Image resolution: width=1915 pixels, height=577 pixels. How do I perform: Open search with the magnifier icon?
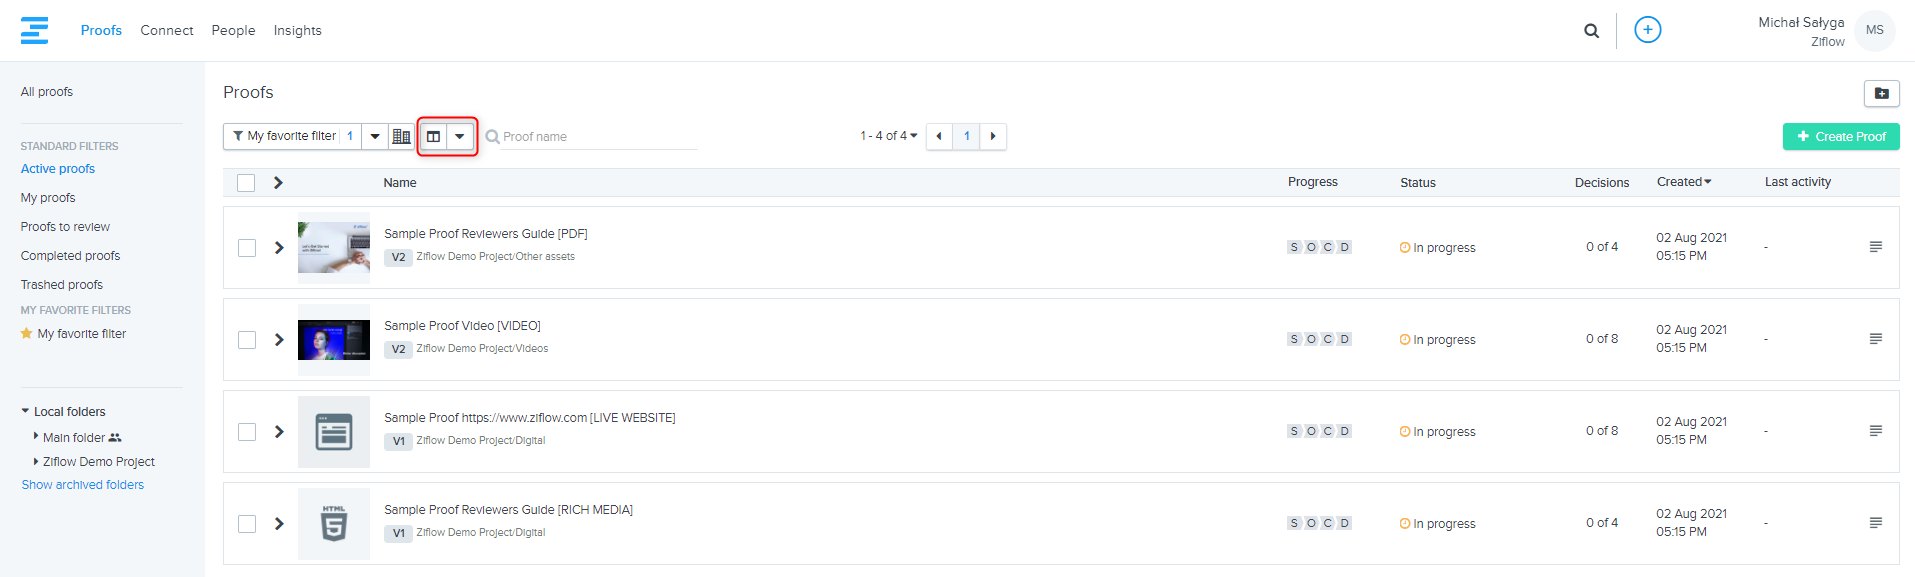click(1591, 31)
